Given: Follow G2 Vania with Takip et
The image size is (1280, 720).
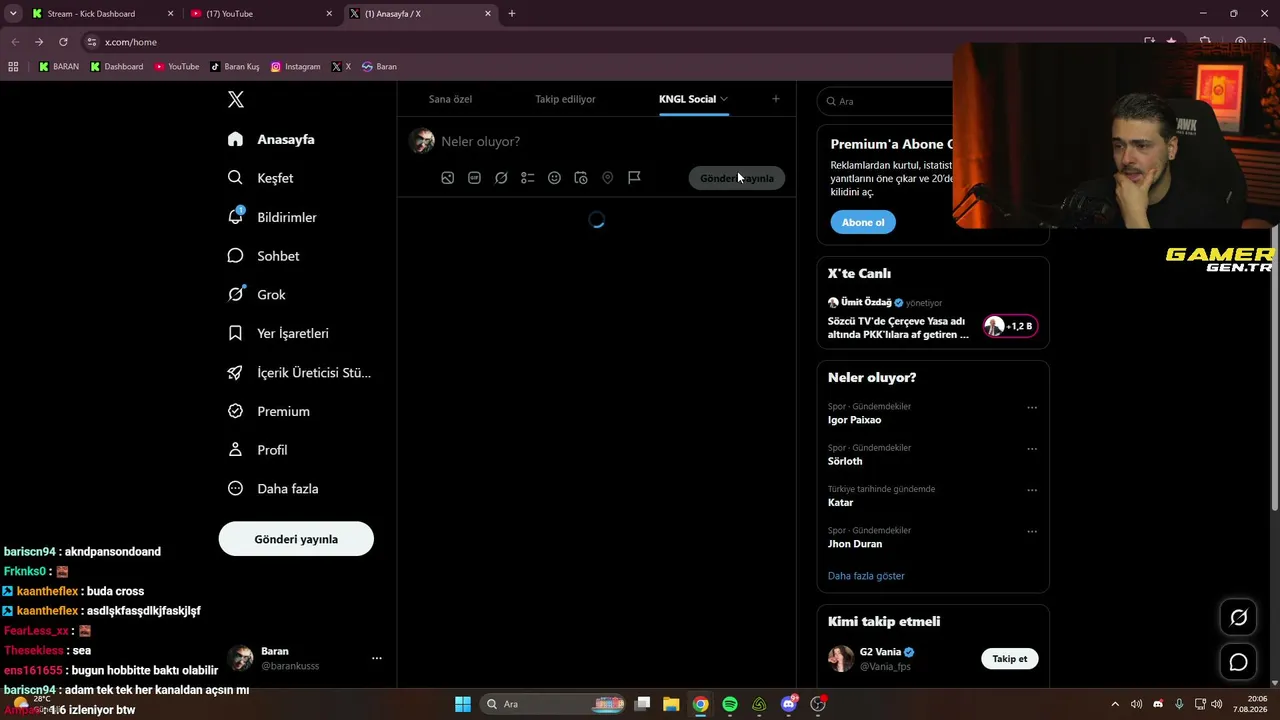Looking at the screenshot, I should click(x=1010, y=659).
